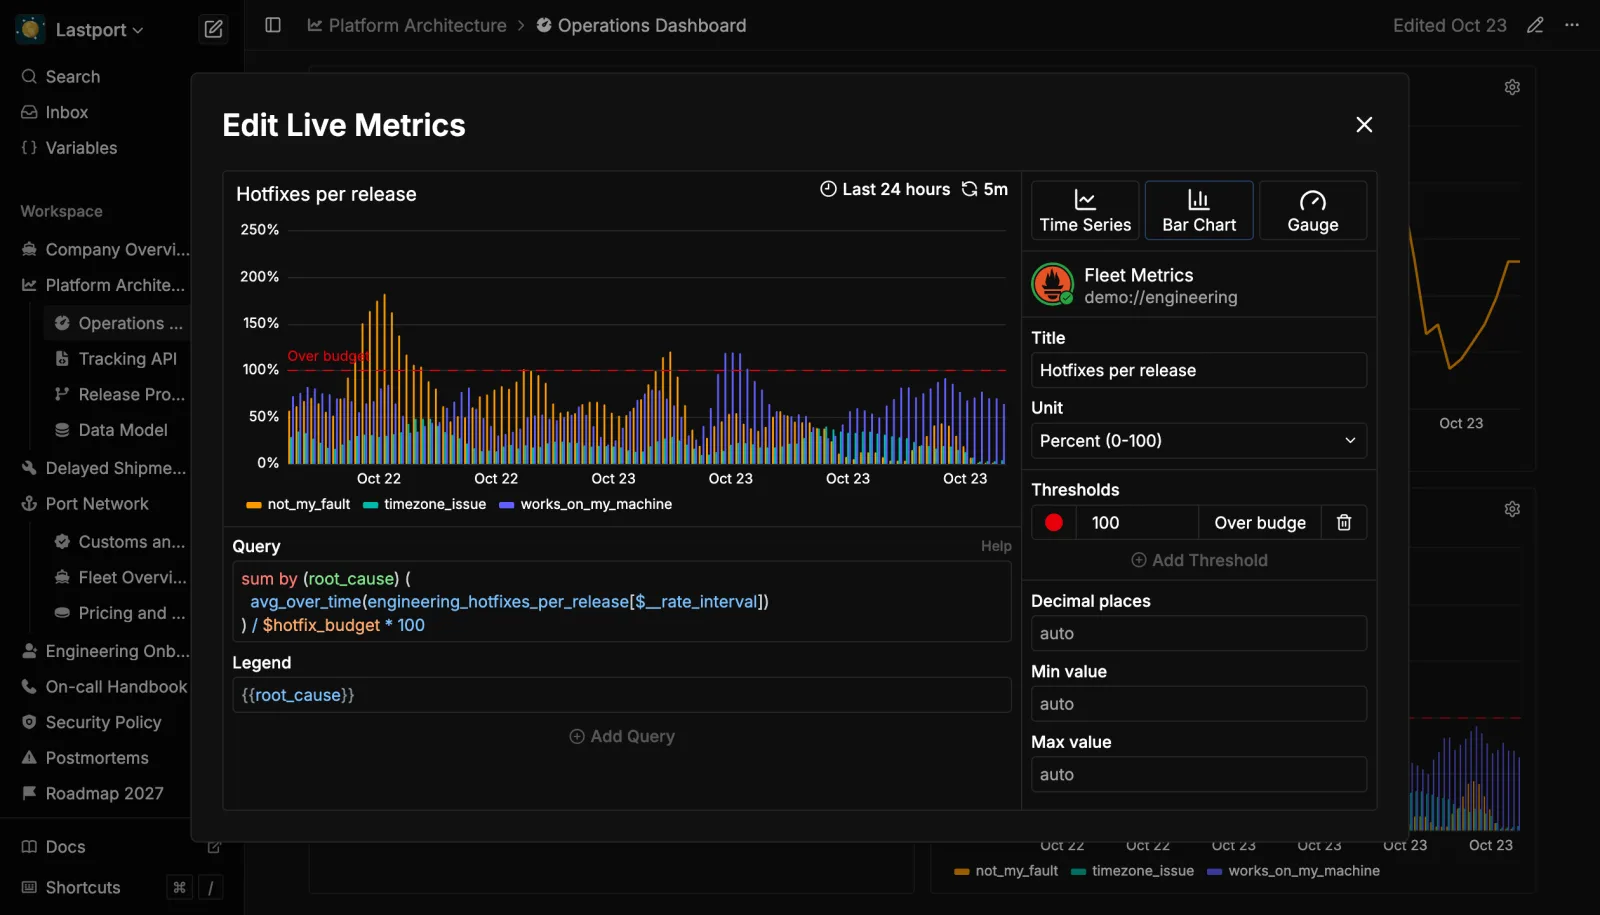Screen dimensions: 1600x915
Task: Open the lower panel settings gear
Action: [1512, 509]
